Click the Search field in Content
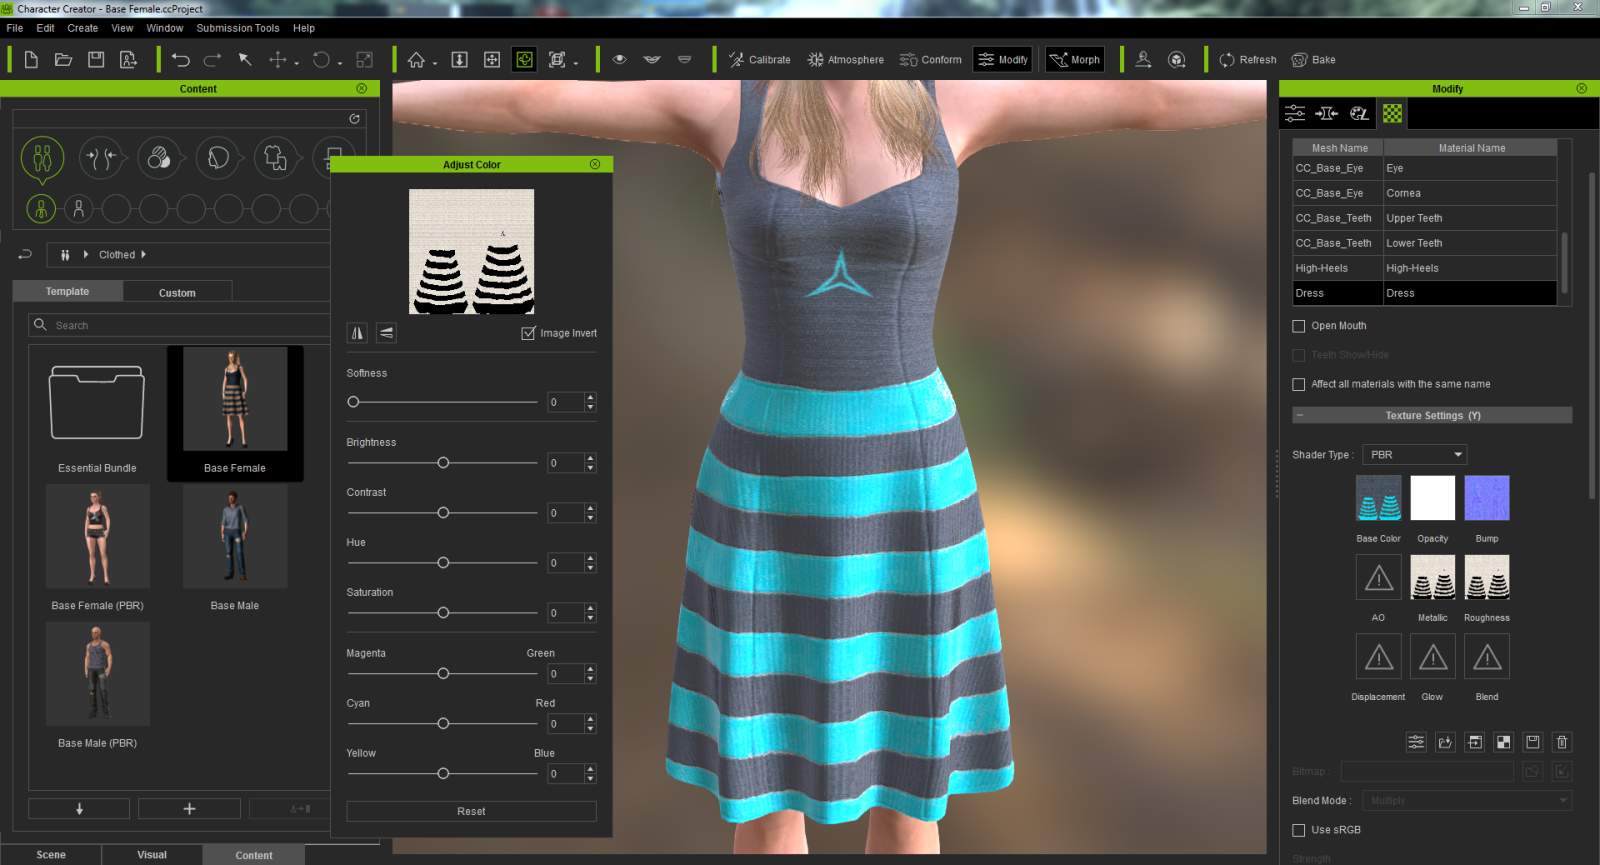1600x865 pixels. tap(180, 325)
